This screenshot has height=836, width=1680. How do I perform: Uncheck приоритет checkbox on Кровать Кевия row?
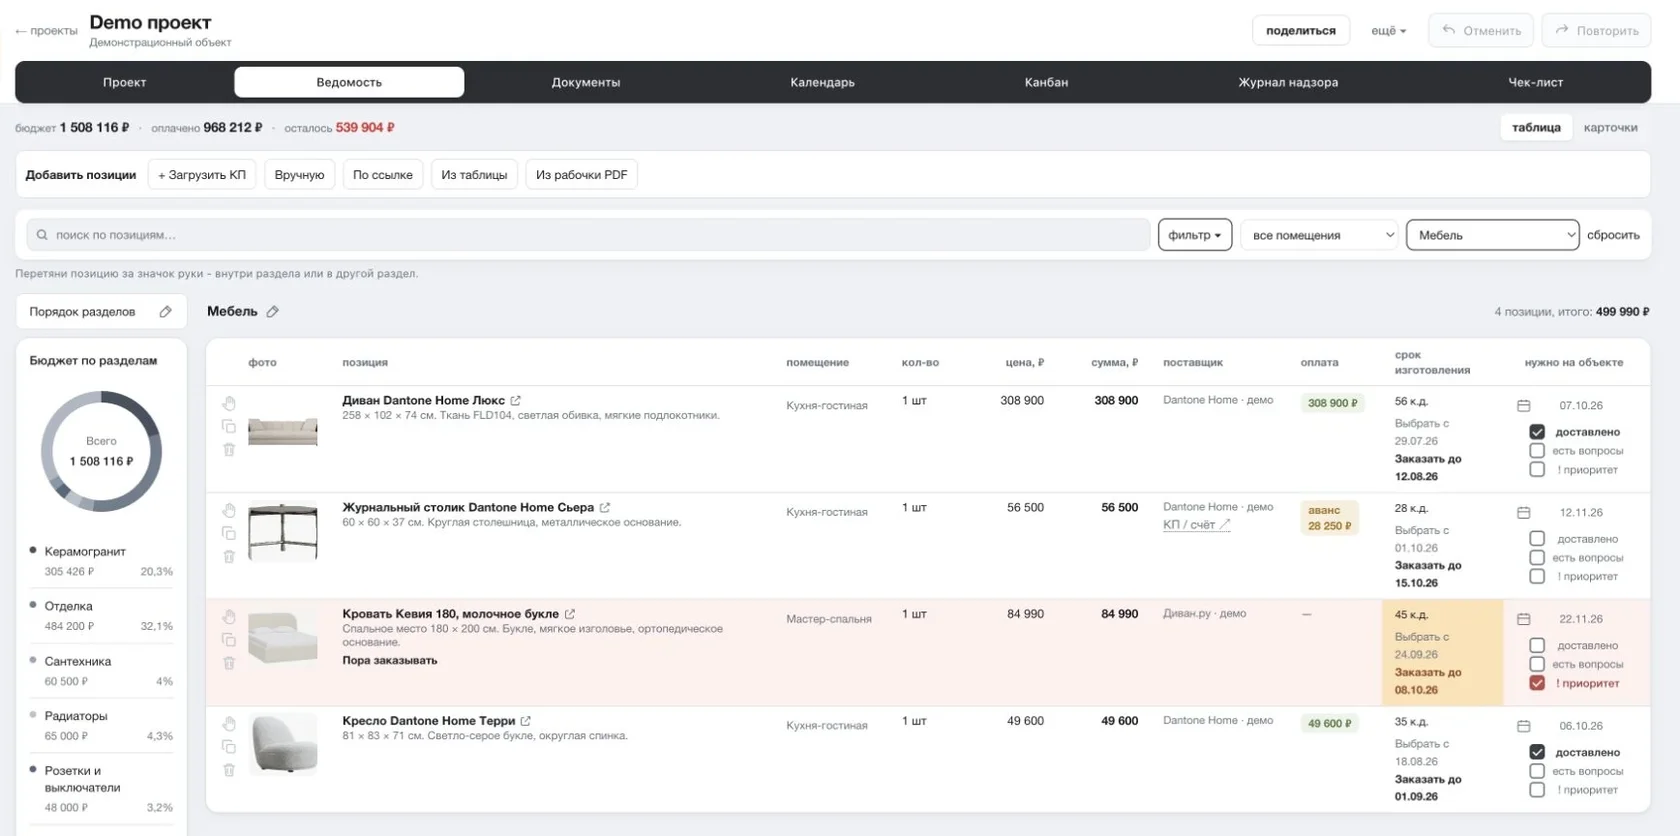1537,683
